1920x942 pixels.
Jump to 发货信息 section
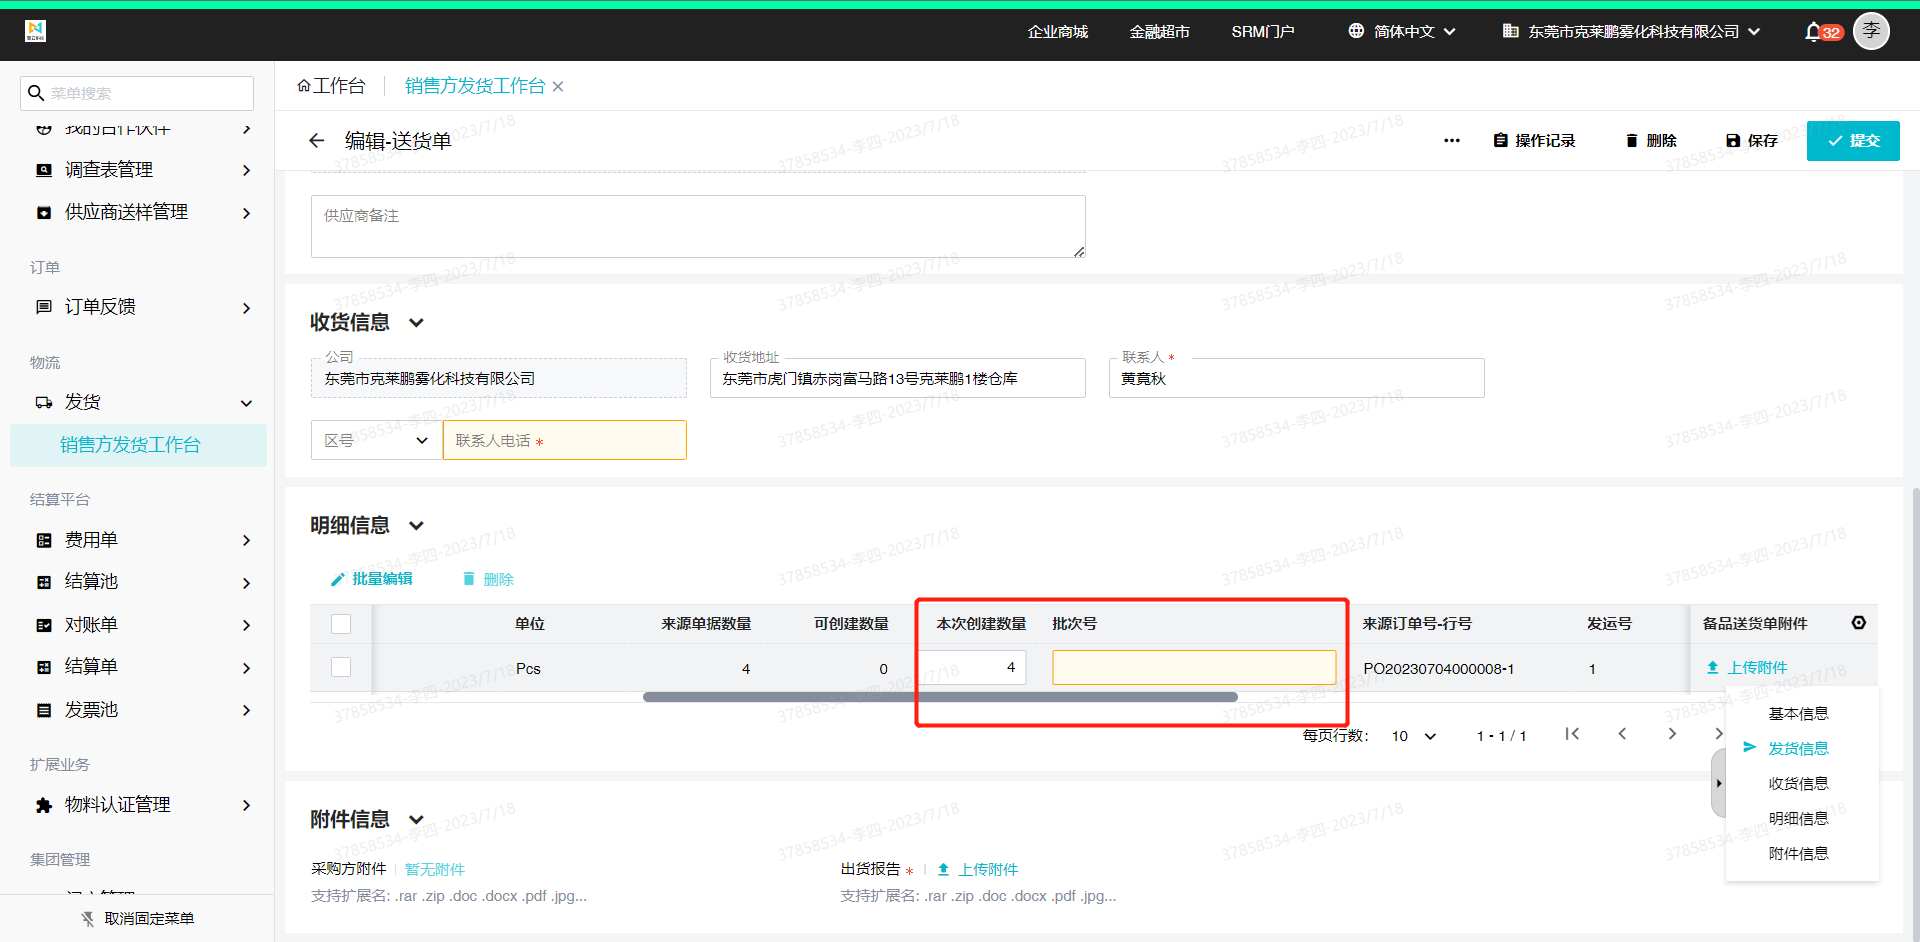click(x=1798, y=748)
